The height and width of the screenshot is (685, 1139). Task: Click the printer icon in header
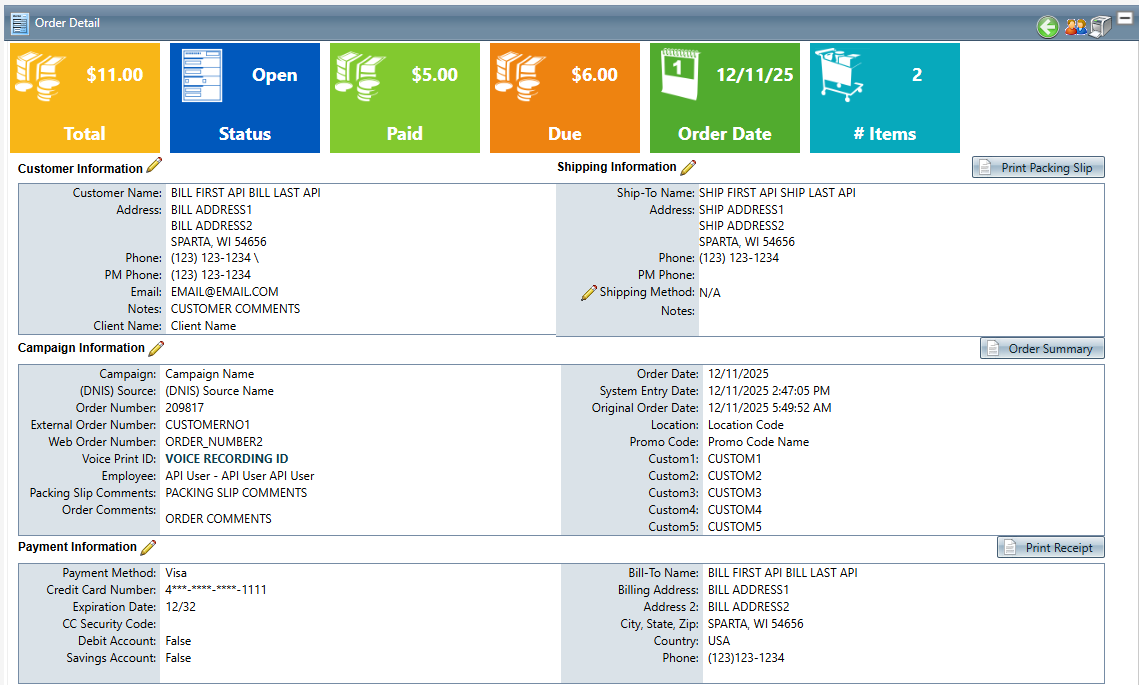coord(1100,27)
